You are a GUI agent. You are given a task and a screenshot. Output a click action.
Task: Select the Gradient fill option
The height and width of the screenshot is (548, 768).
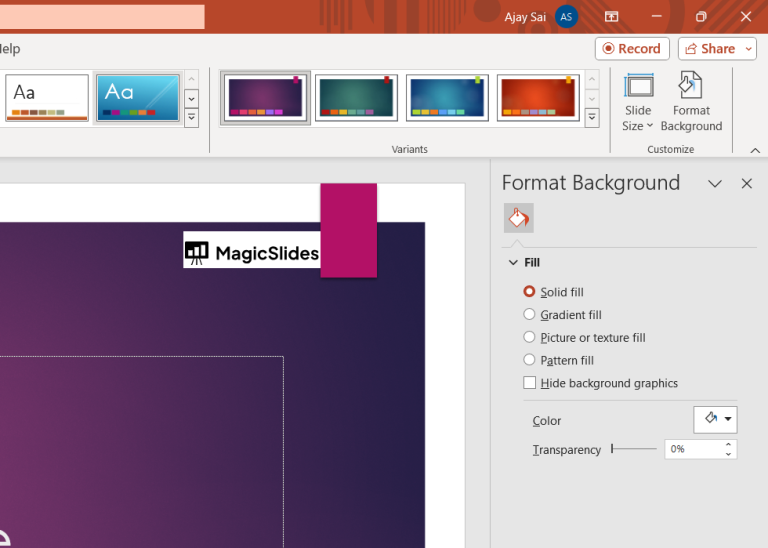point(529,314)
